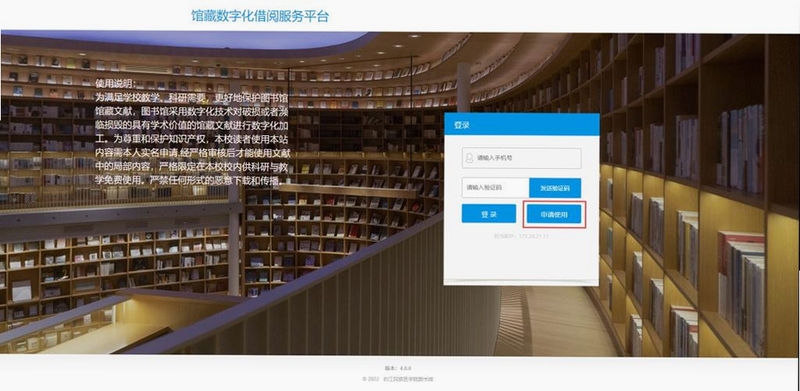Open the 申请使用 application button
Screen dimensions: 800x391
(x=554, y=214)
